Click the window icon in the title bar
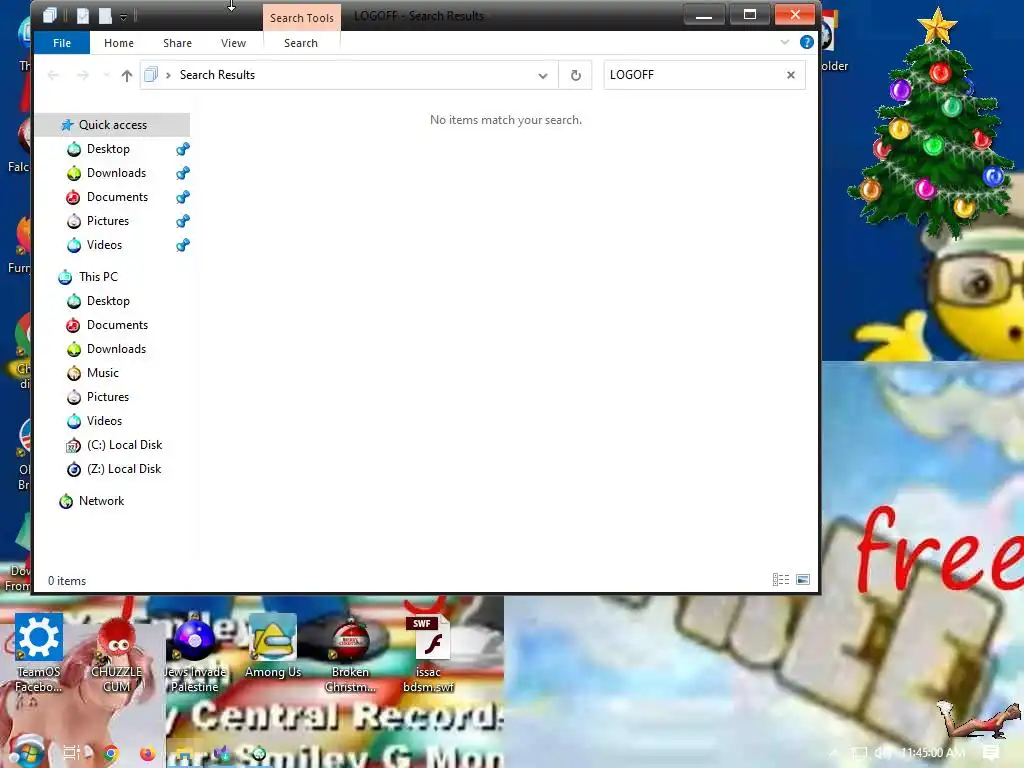 (50, 16)
